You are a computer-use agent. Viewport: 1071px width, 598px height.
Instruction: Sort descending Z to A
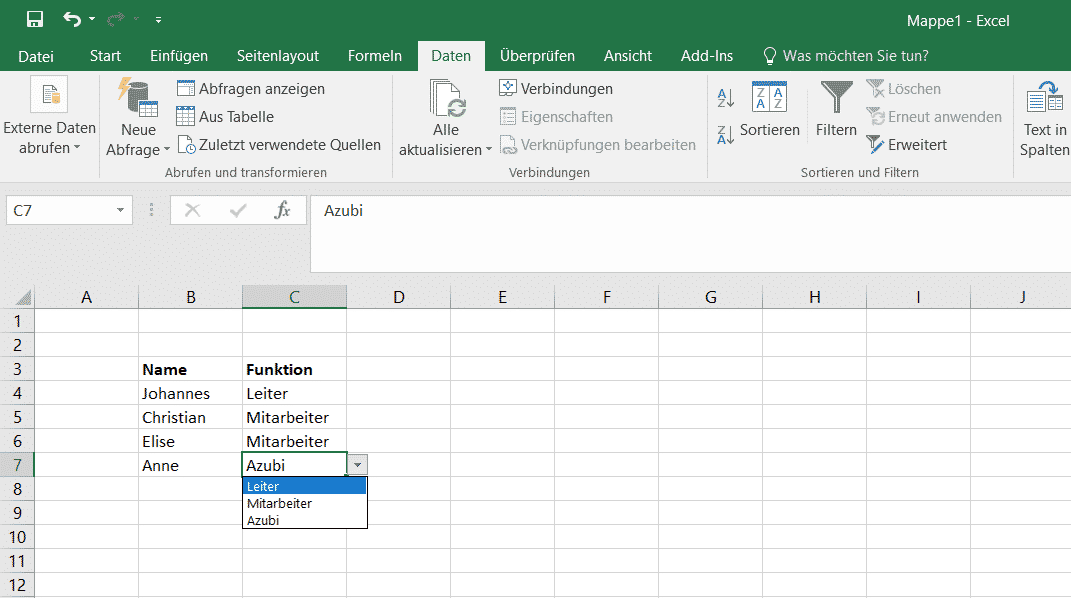[725, 134]
